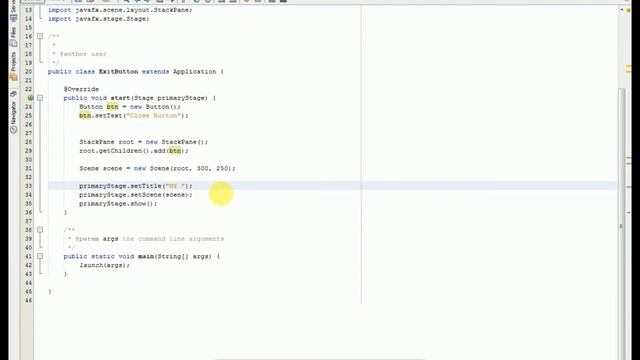Click line number 46 in the gutter
The height and width of the screenshot is (360, 640).
tap(29, 300)
